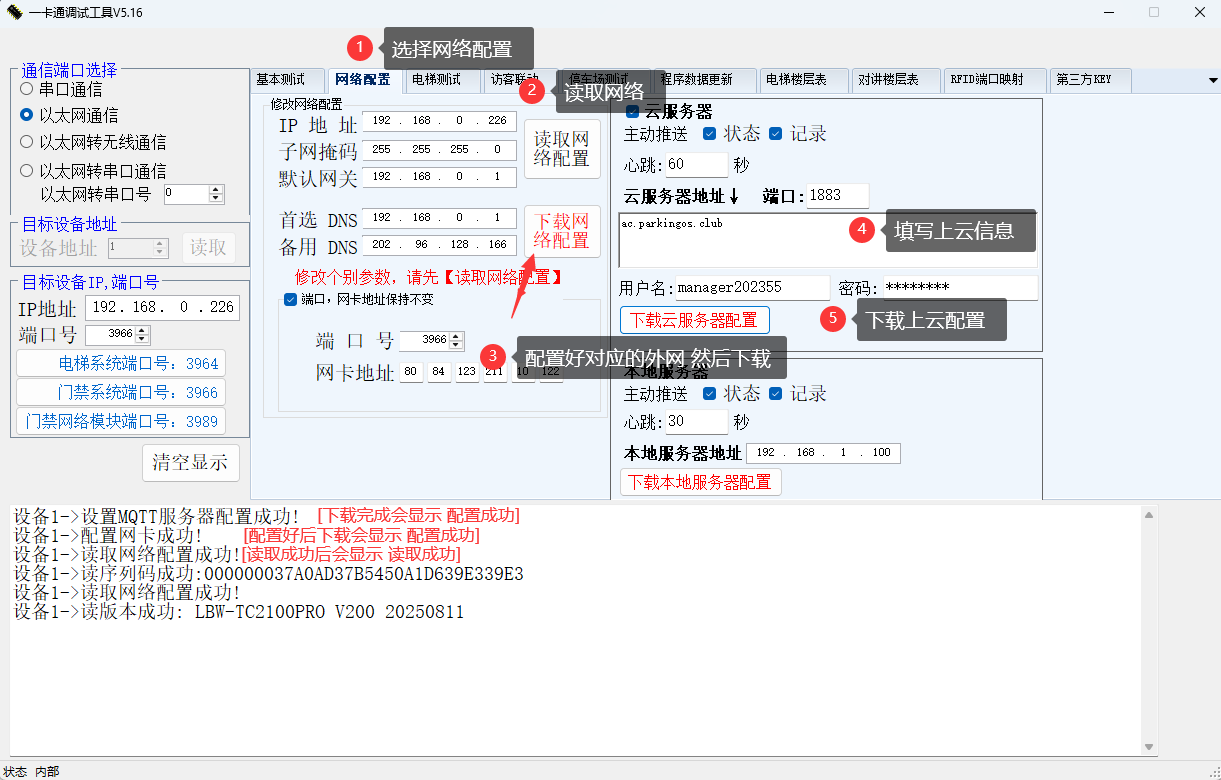The image size is (1221, 780).
Task: Click log scrollbar up arrow
Action: click(x=1150, y=515)
